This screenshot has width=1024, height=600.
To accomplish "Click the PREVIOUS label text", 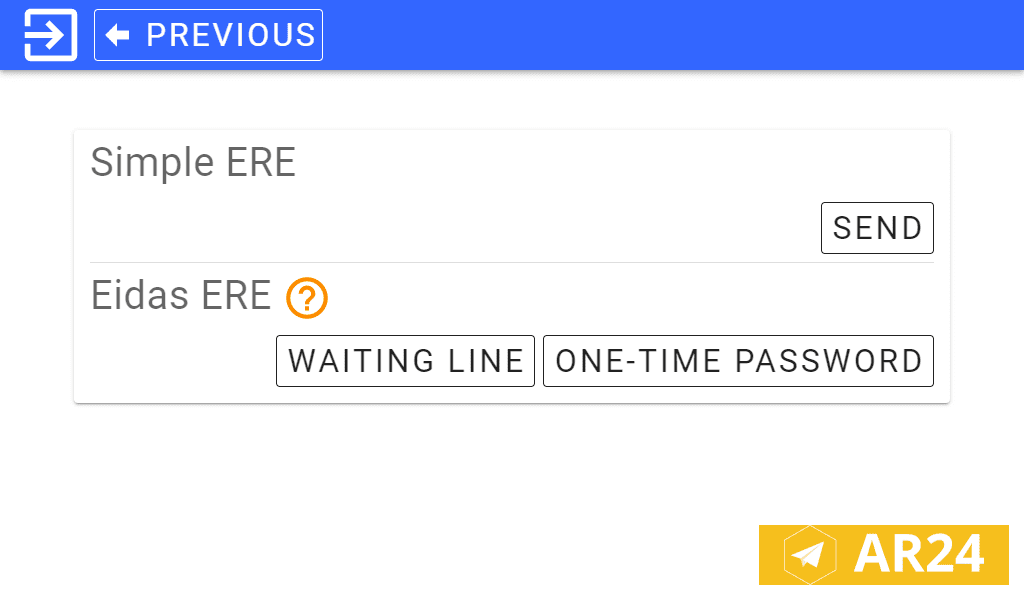I will click(231, 35).
